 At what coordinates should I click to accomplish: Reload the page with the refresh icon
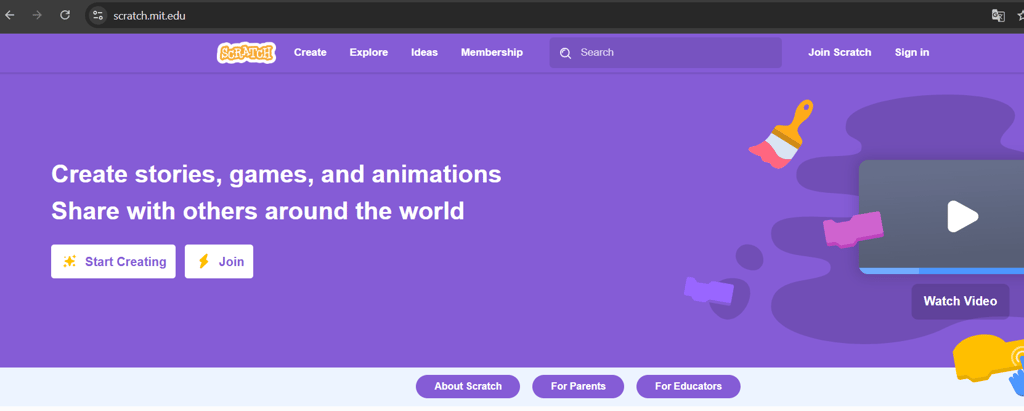click(65, 15)
